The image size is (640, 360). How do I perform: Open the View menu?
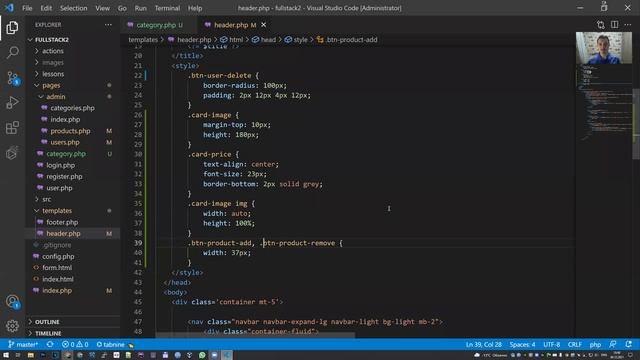(x=102, y=8)
